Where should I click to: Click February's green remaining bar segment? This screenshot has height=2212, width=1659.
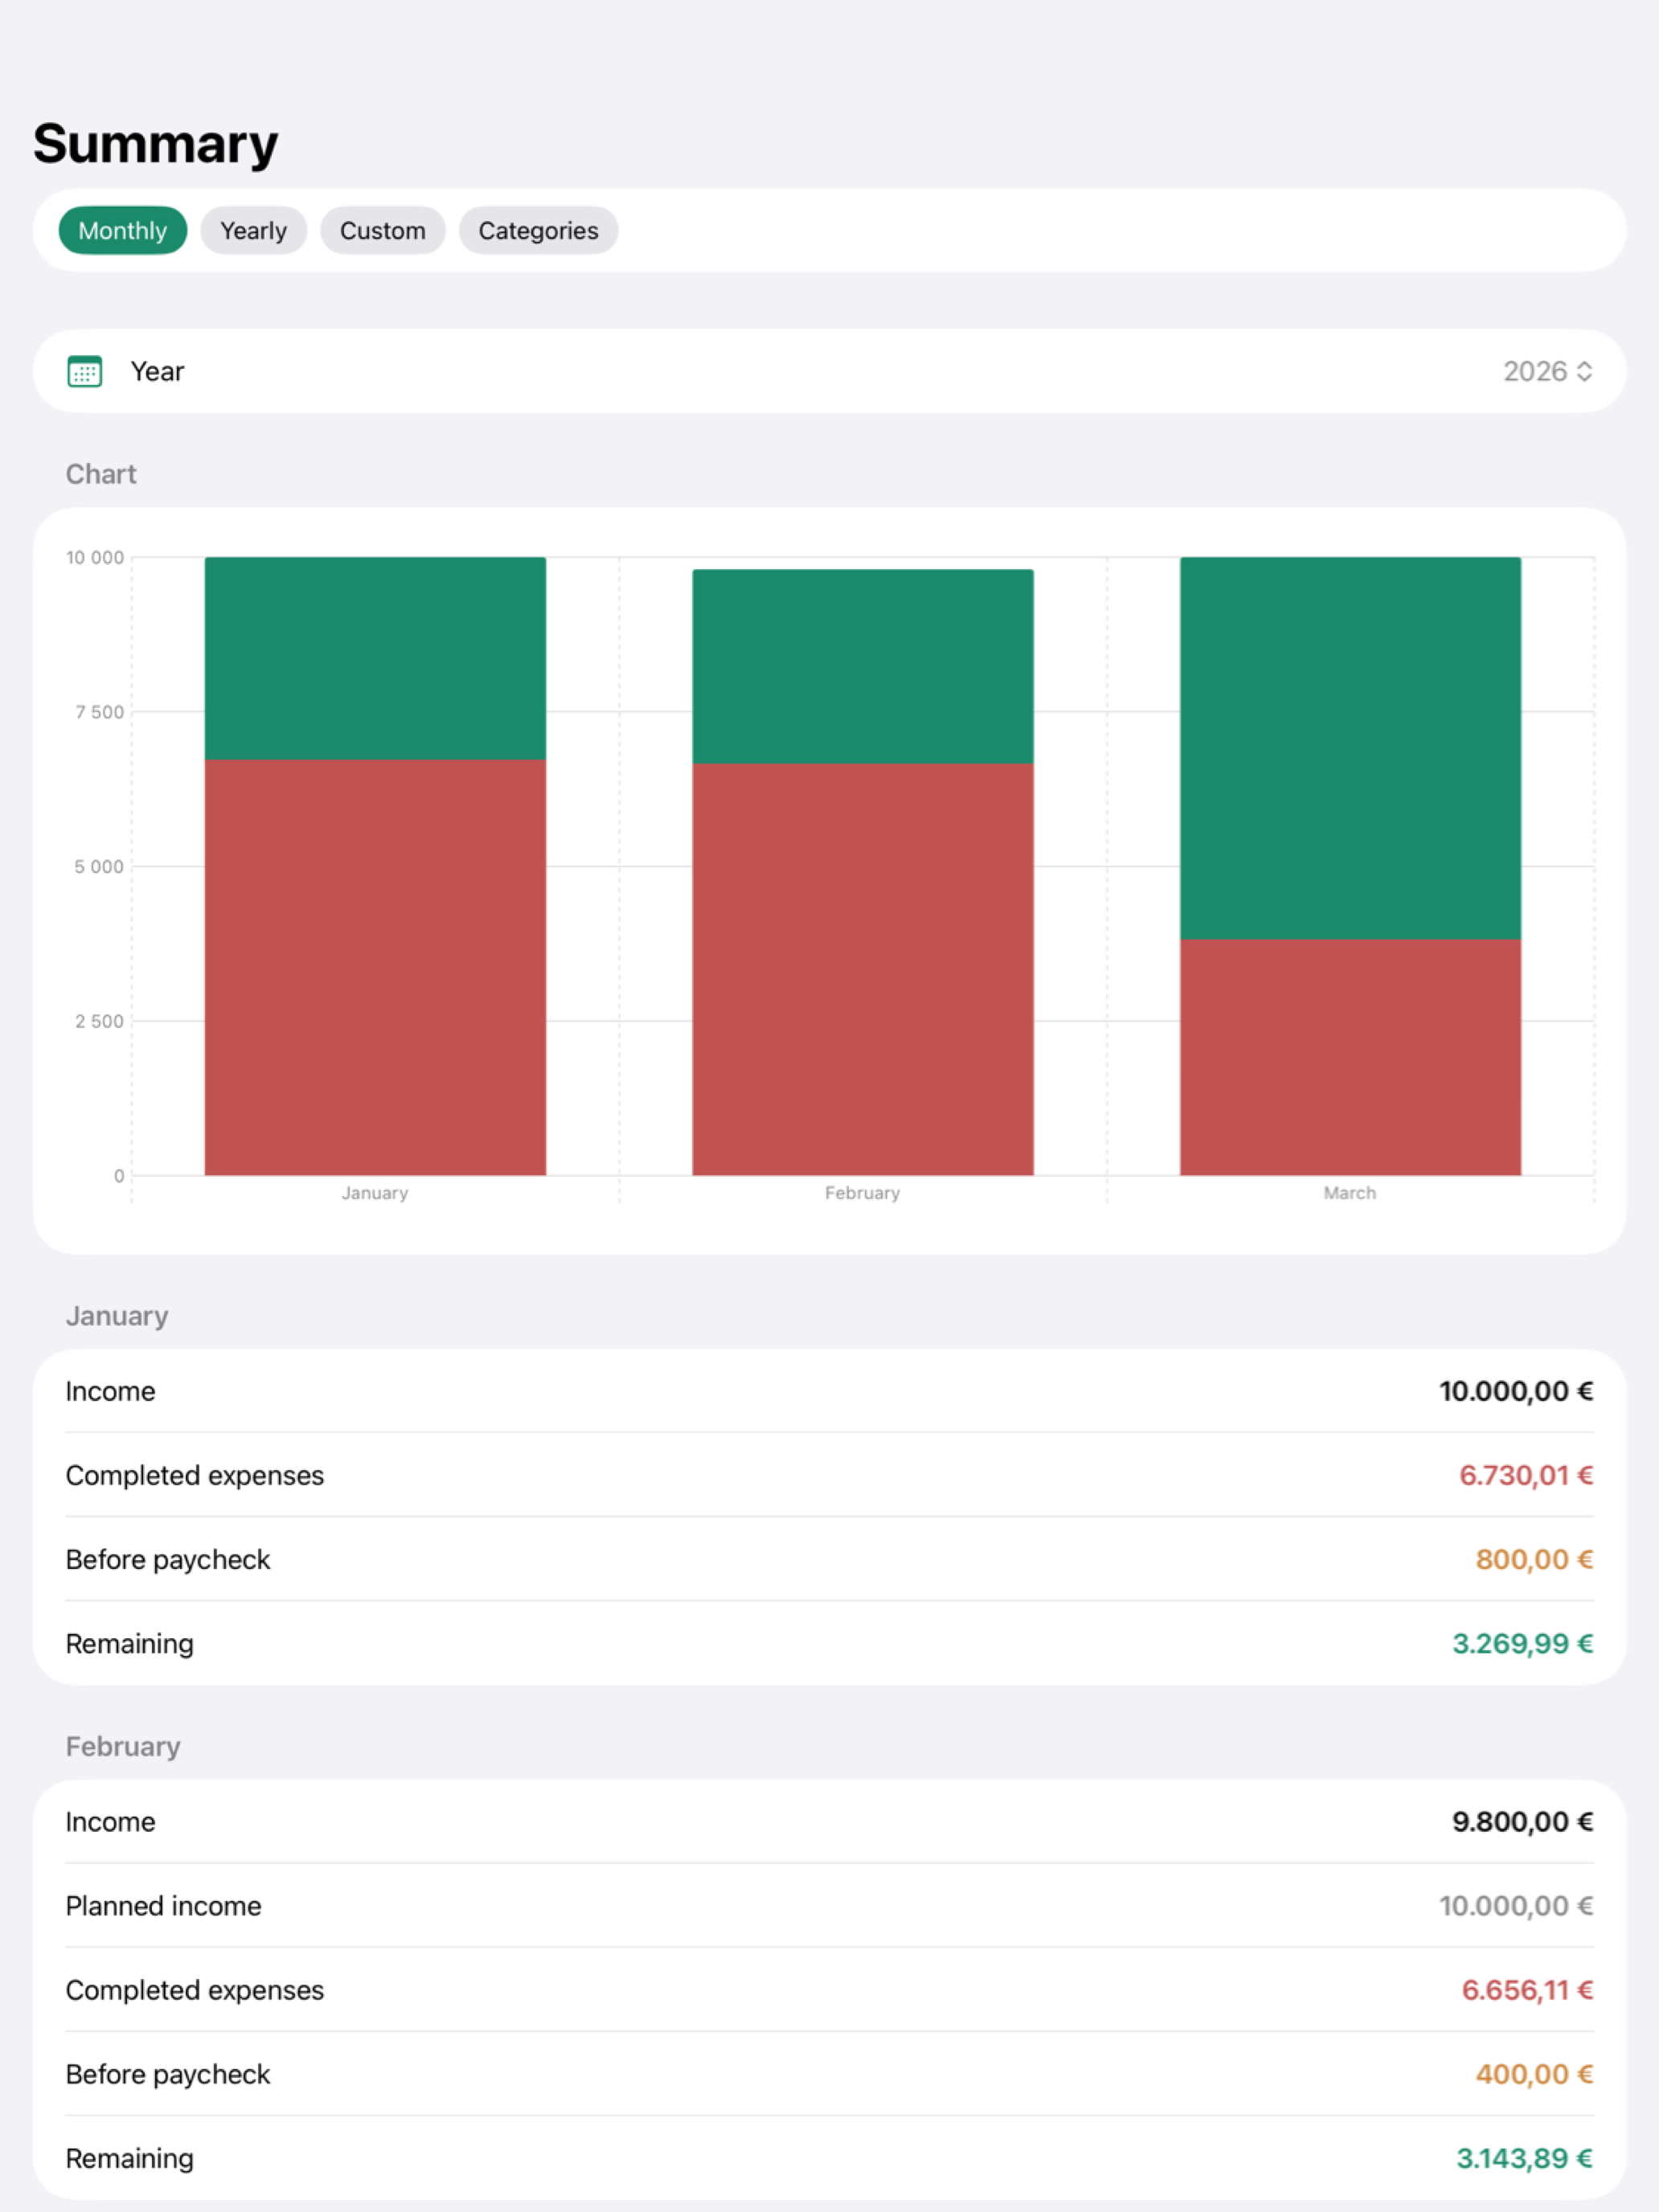862,666
